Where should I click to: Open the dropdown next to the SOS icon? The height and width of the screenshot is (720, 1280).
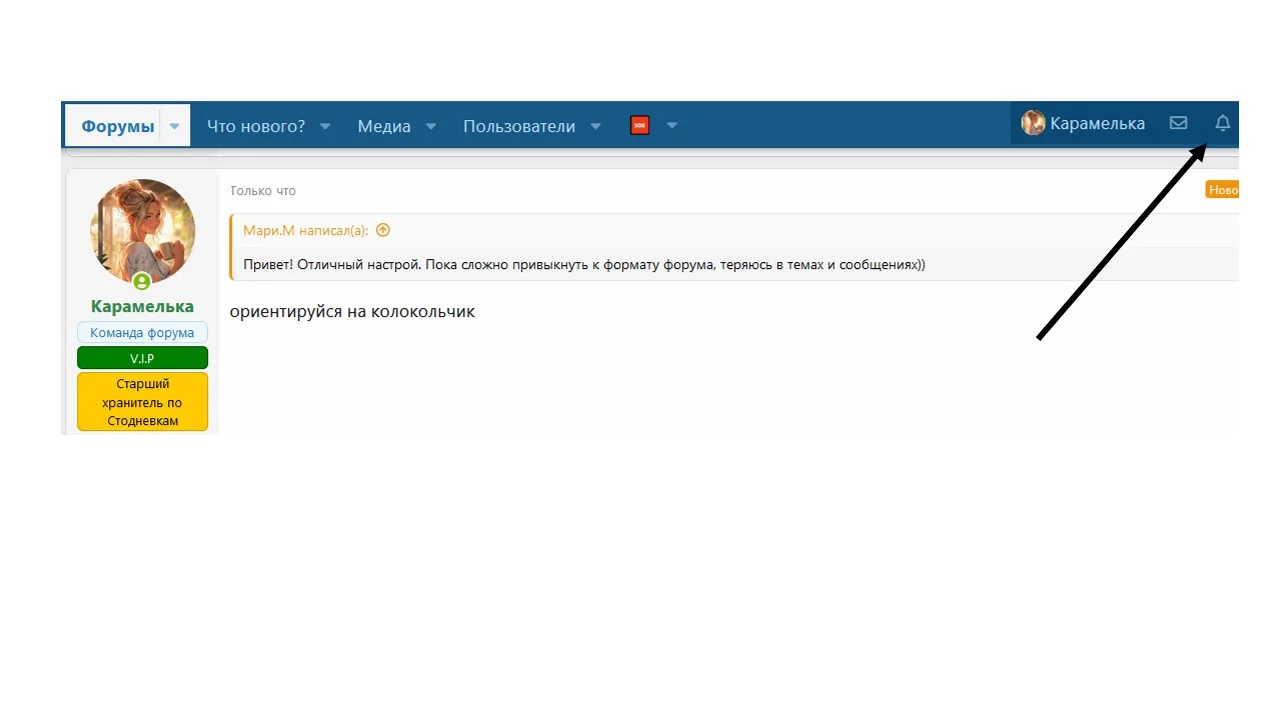click(671, 125)
